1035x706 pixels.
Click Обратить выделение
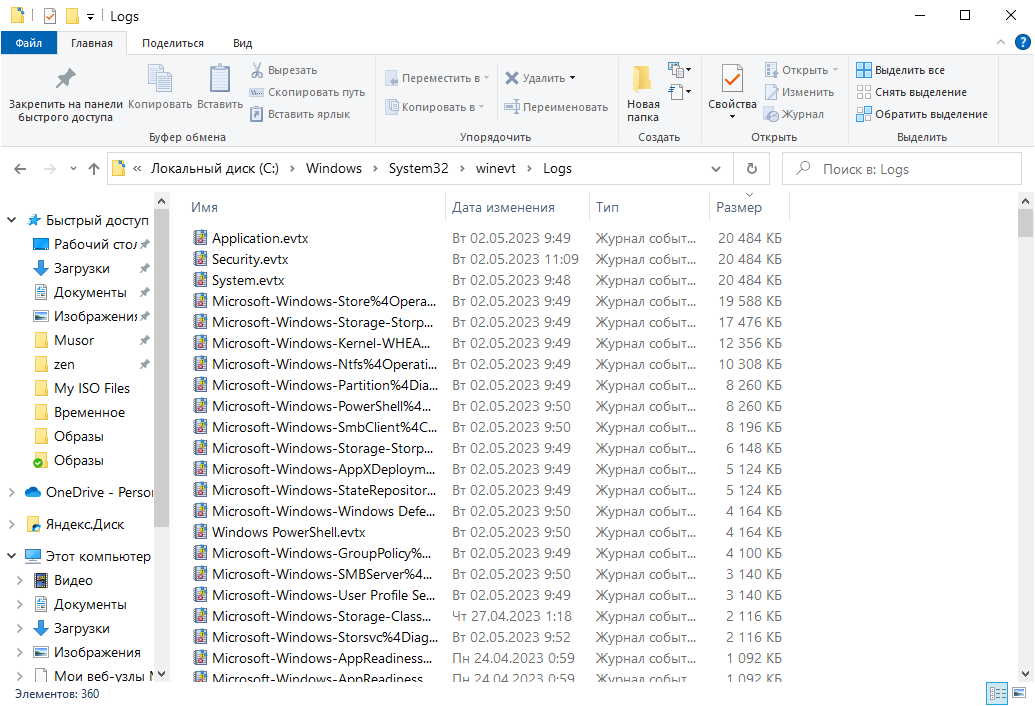[x=922, y=114]
